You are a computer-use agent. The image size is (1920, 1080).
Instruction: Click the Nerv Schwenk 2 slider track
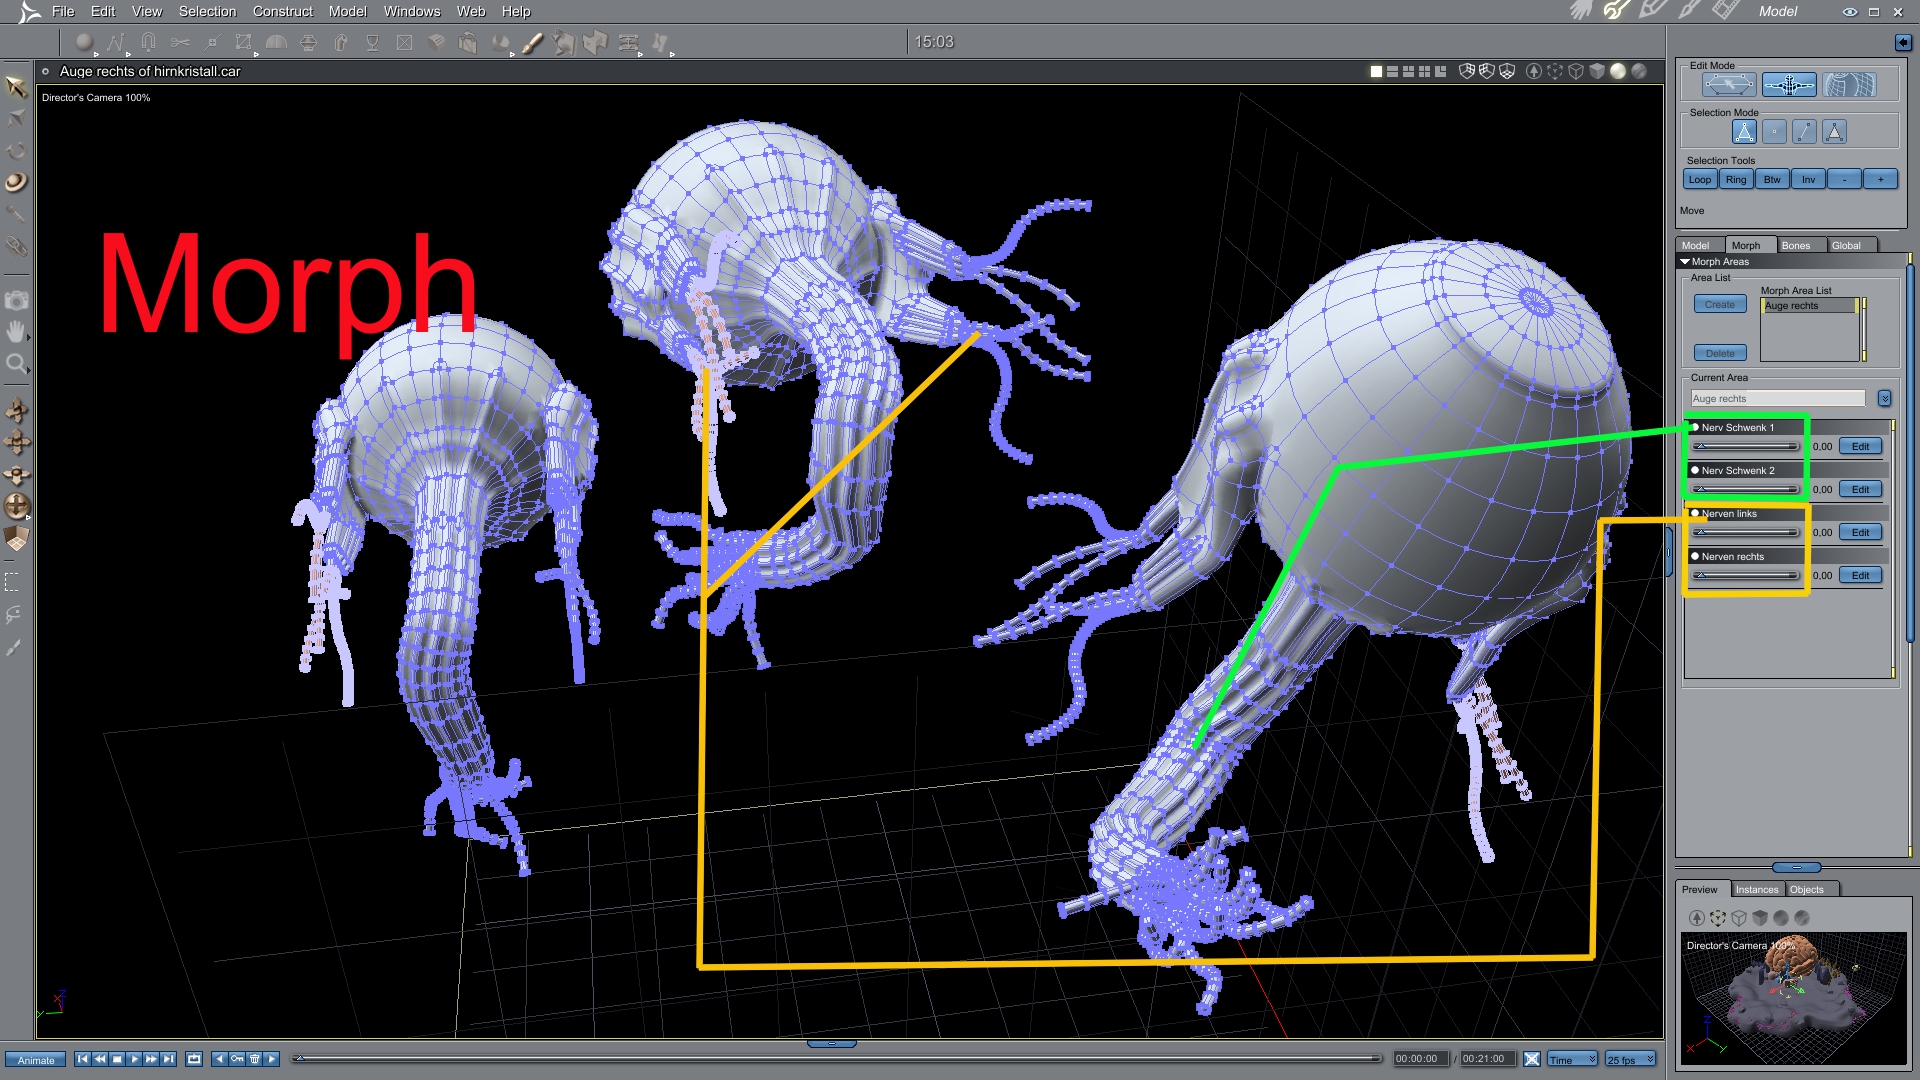1746,489
